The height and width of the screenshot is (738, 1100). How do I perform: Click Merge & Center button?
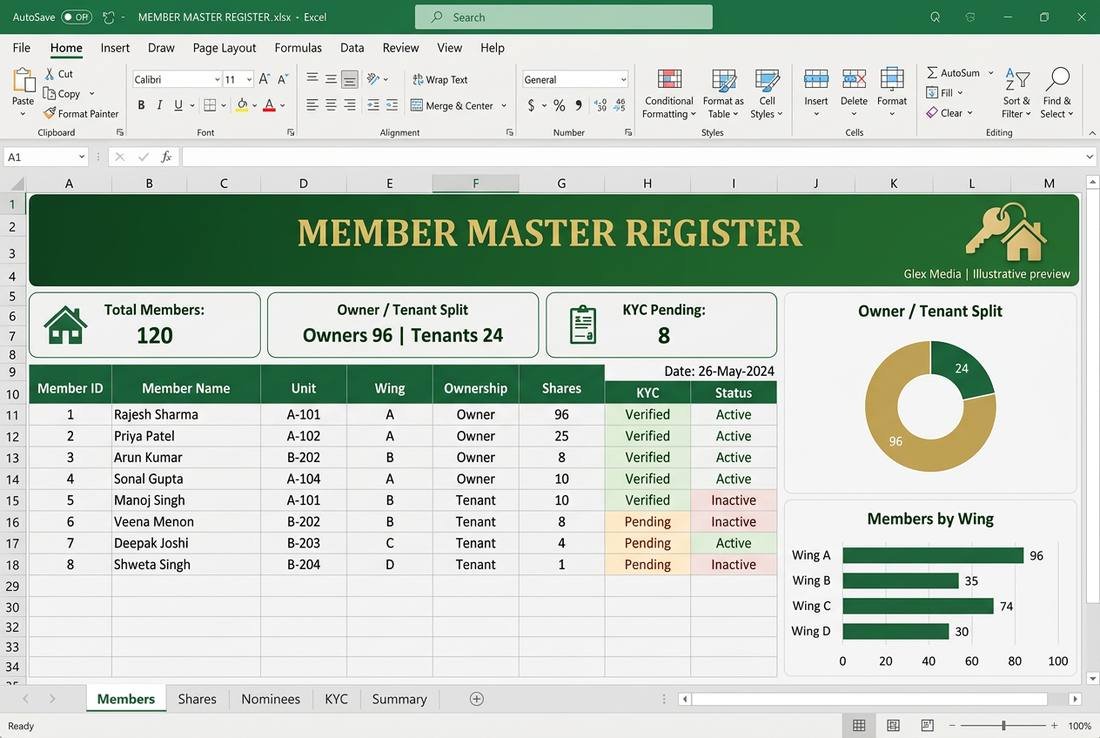(x=452, y=105)
